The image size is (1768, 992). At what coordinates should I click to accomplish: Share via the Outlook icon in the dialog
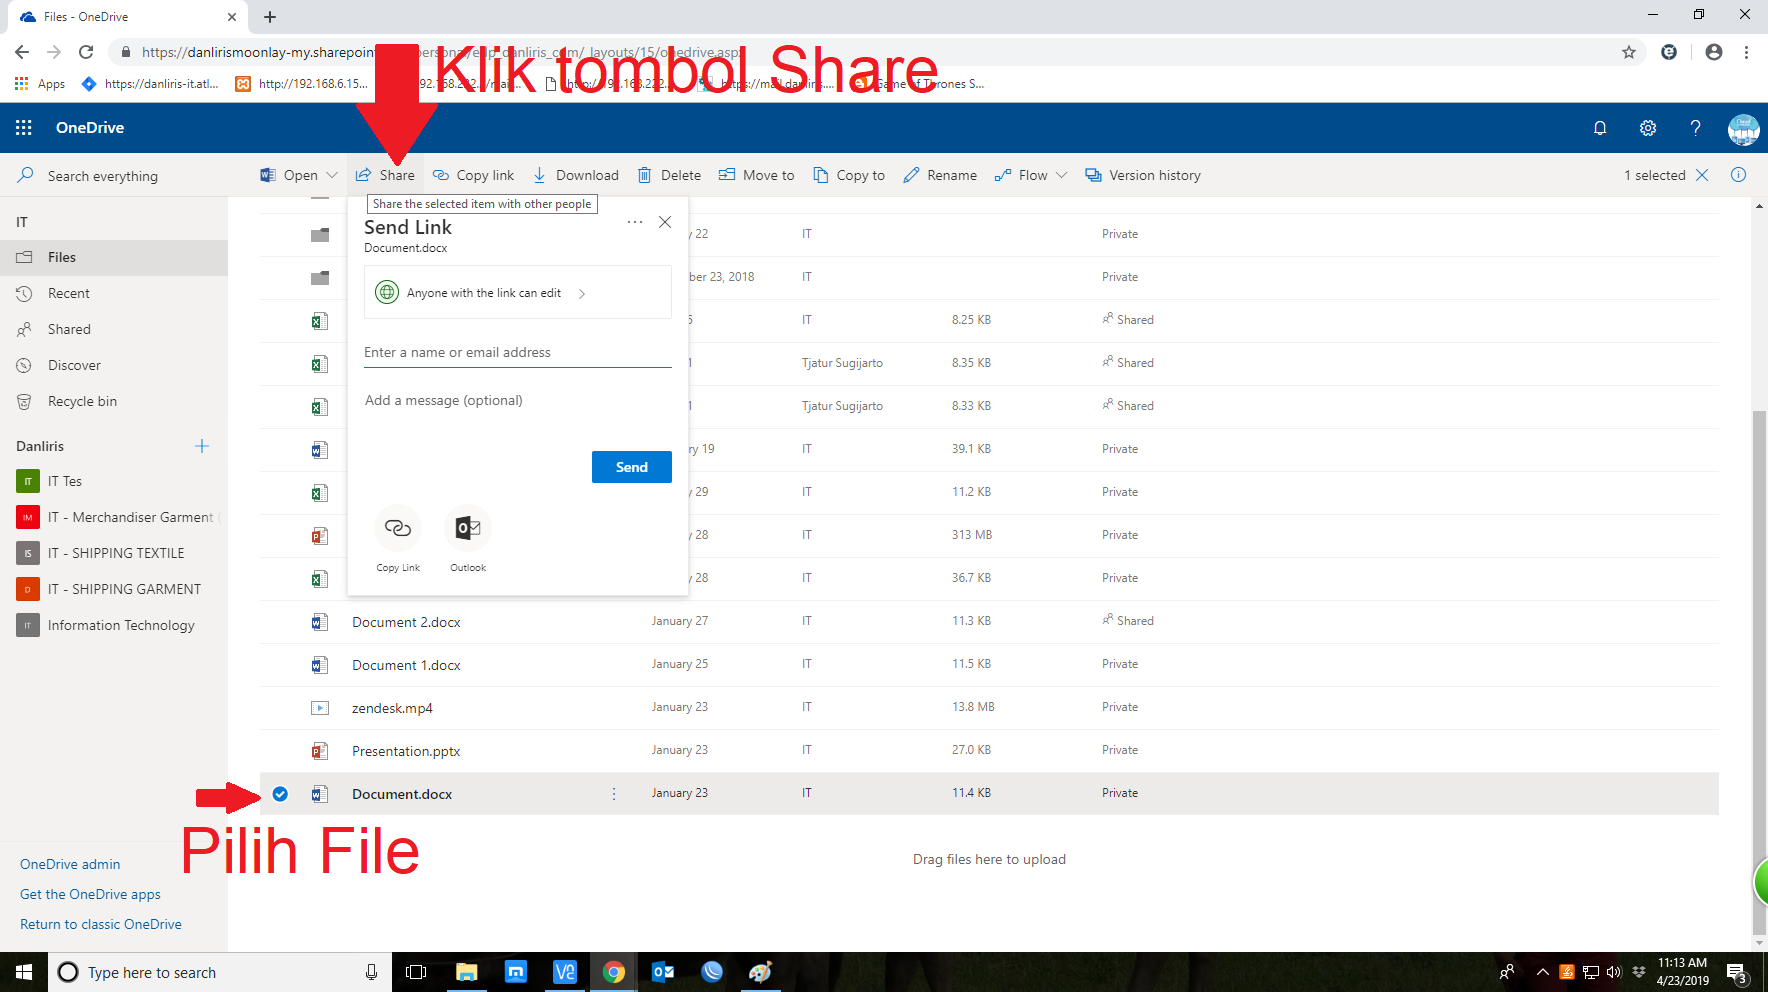pyautogui.click(x=467, y=529)
